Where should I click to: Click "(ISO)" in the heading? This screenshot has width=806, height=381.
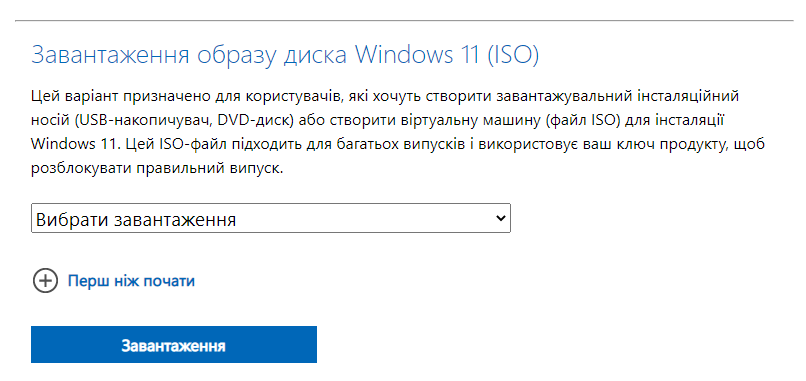click(x=512, y=55)
